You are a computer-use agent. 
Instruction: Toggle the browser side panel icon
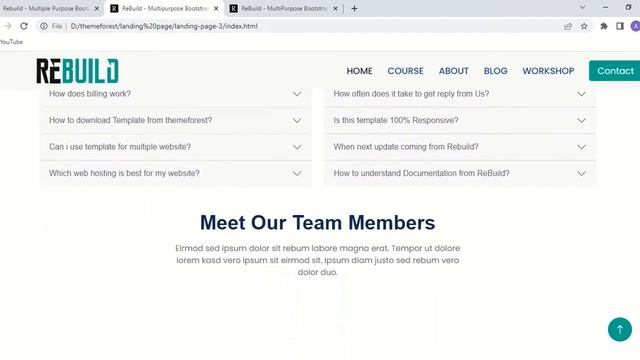[x=620, y=26]
